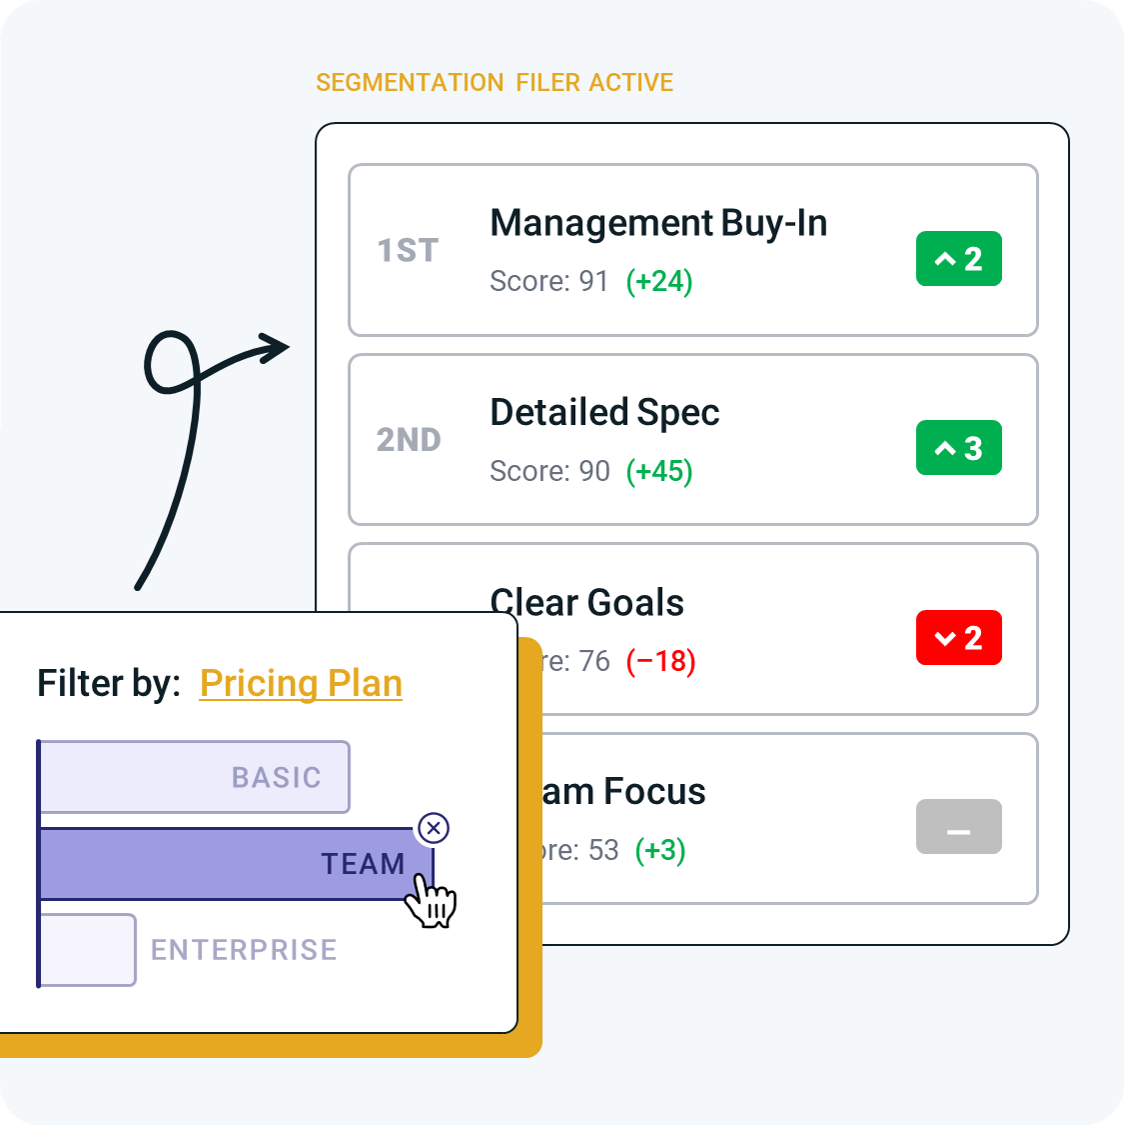Click green up-2 badge on Management Buy-In
1124x1125 pixels.
(x=958, y=258)
